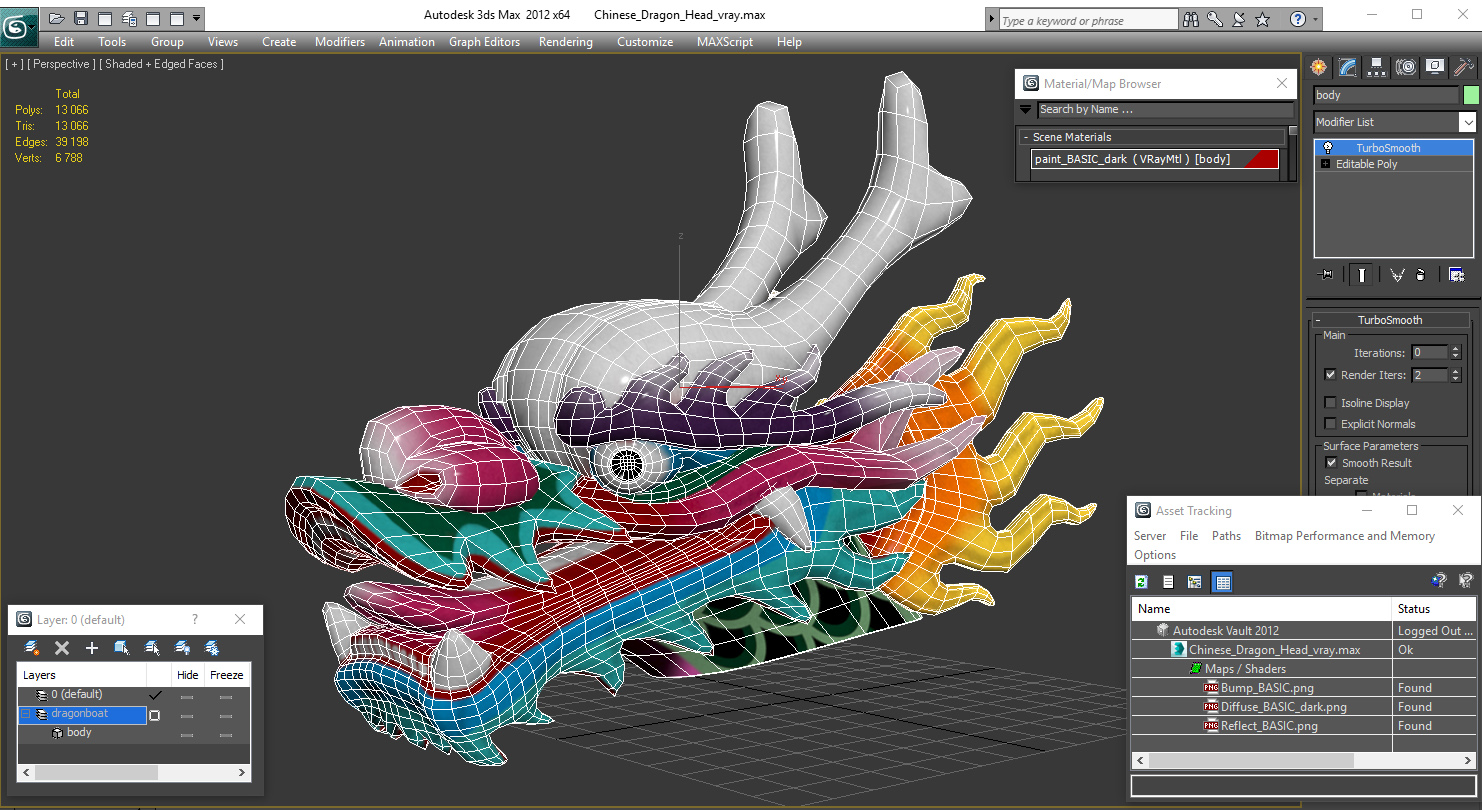Screen dimensions: 1482x810
Task: Click Create New Layer icon in Layer window
Action: click(32, 648)
